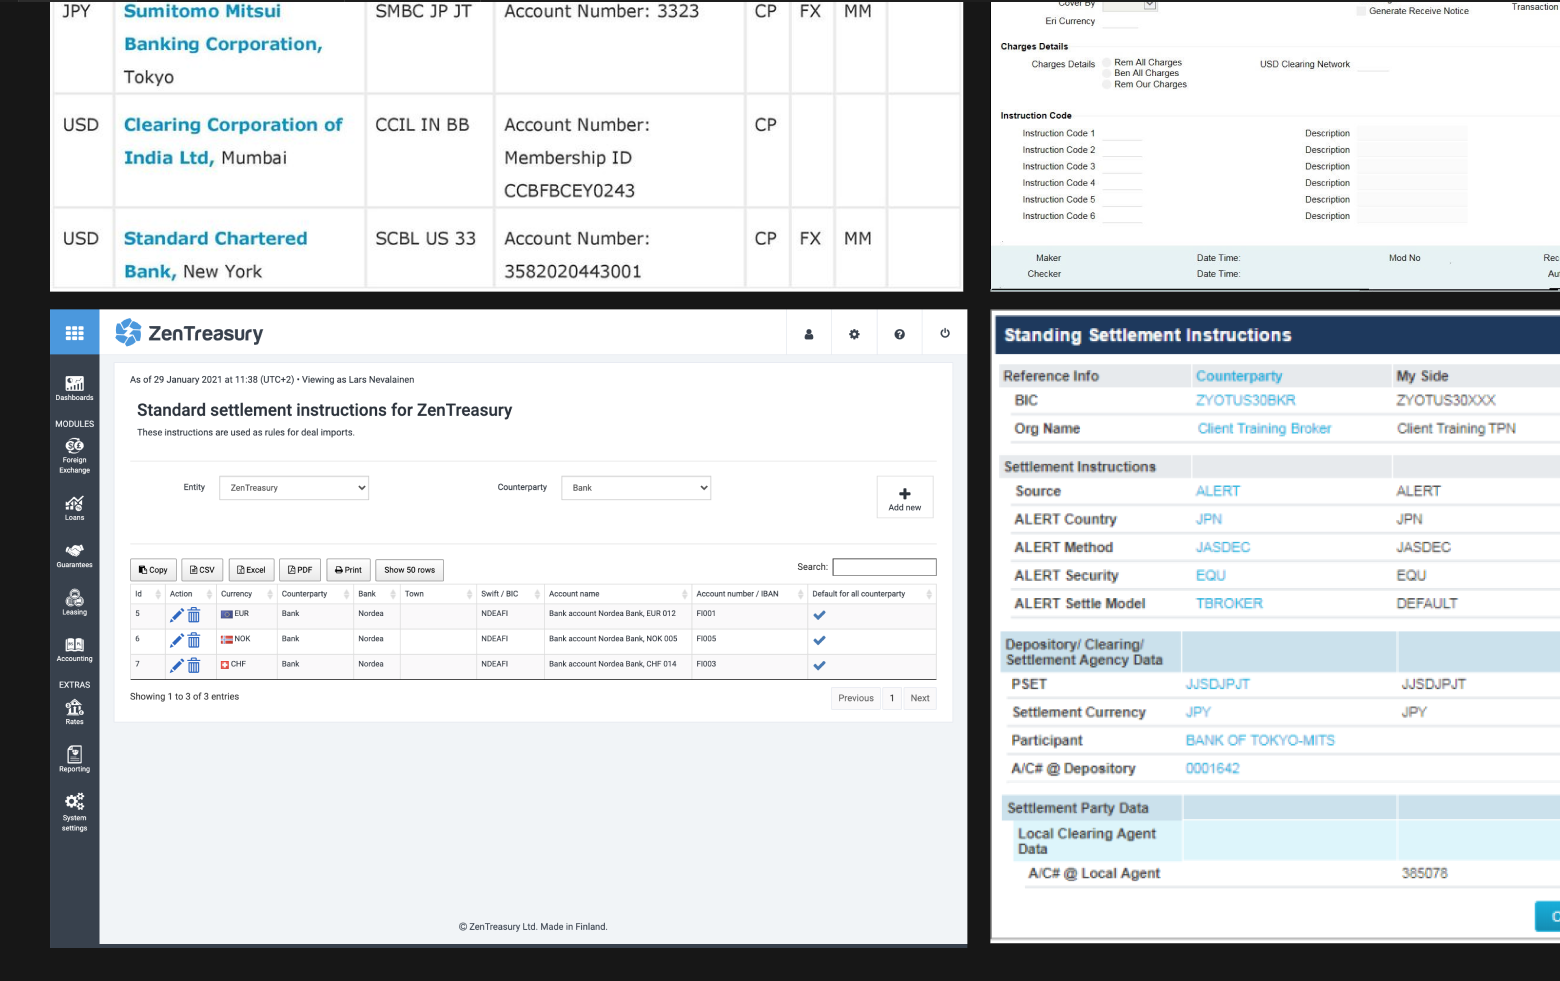Open System settings in the sidebar
1560x981 pixels.
tap(75, 812)
